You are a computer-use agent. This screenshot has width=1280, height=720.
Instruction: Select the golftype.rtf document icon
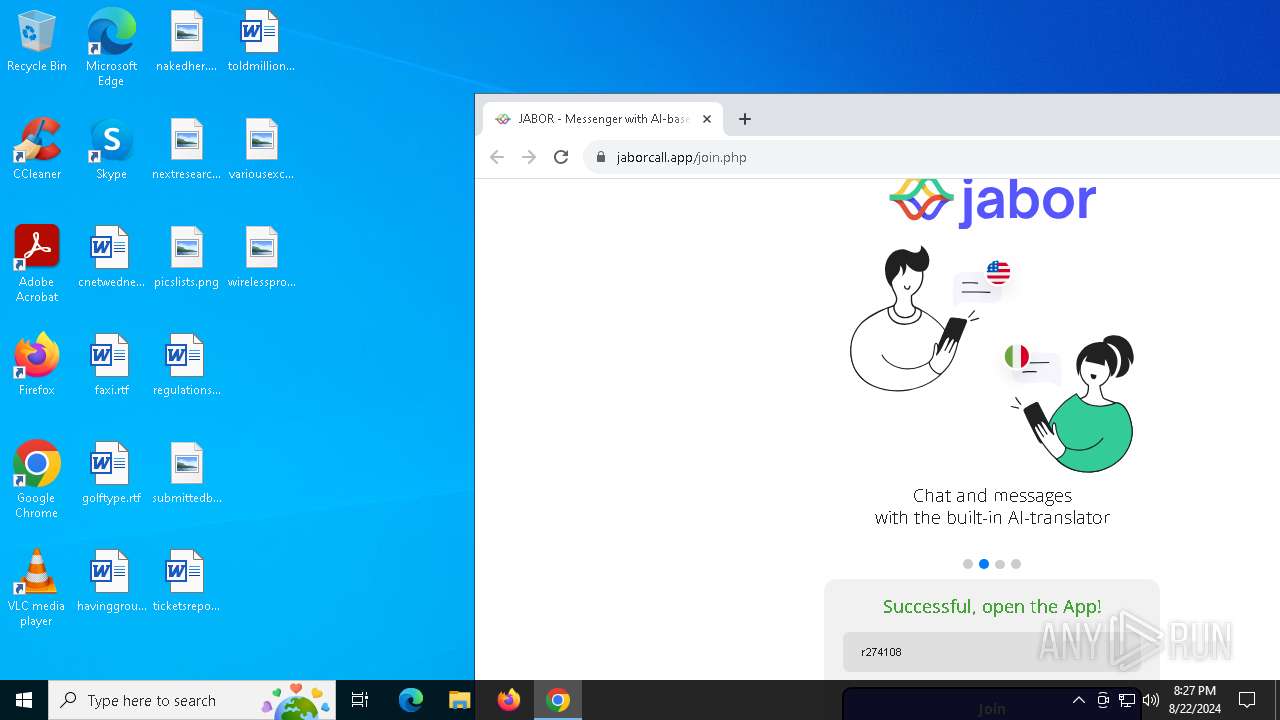(111, 473)
